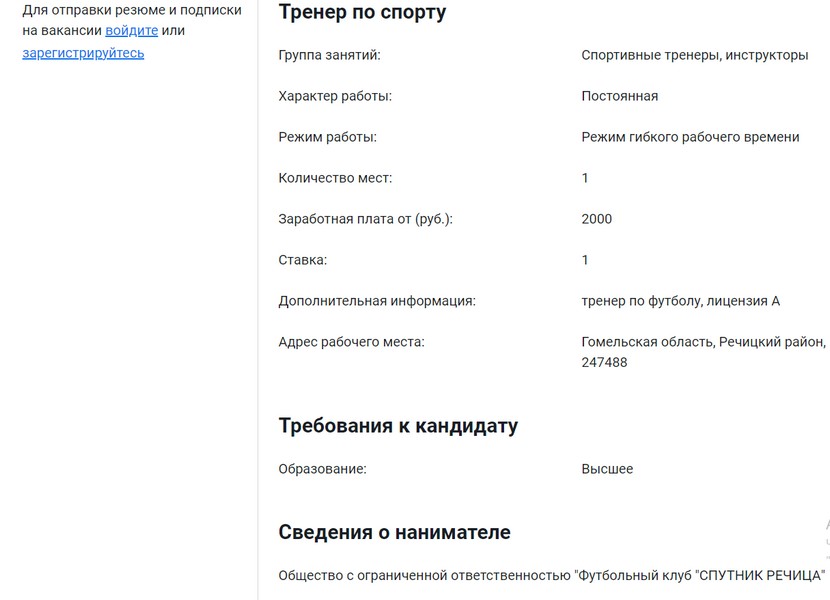The width and height of the screenshot is (830, 600).
Task: Click the "Сведения о нанимателе" heading
Action: [394, 532]
